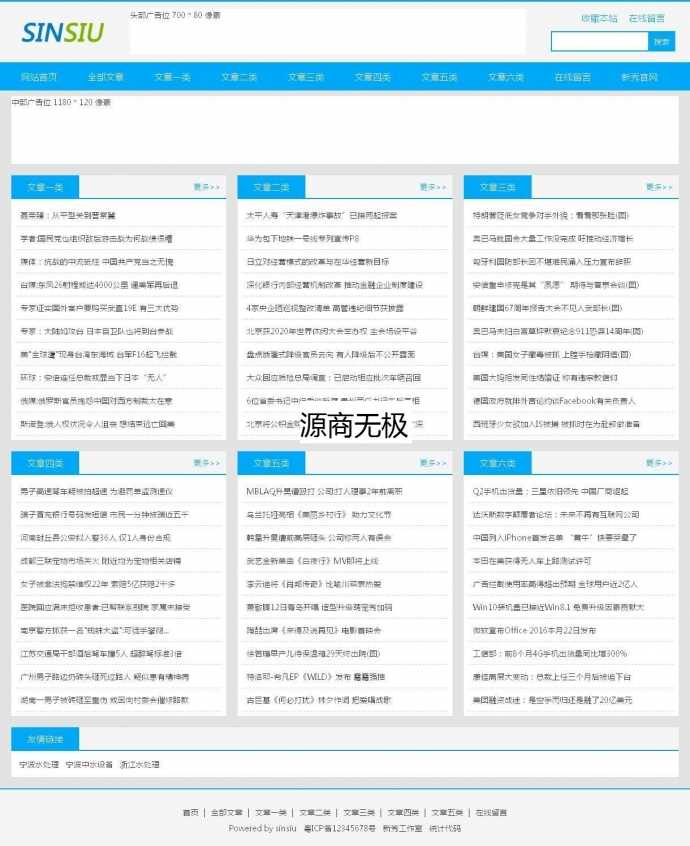
Task: Click 文章二类 in the footer links
Action: [x=315, y=813]
